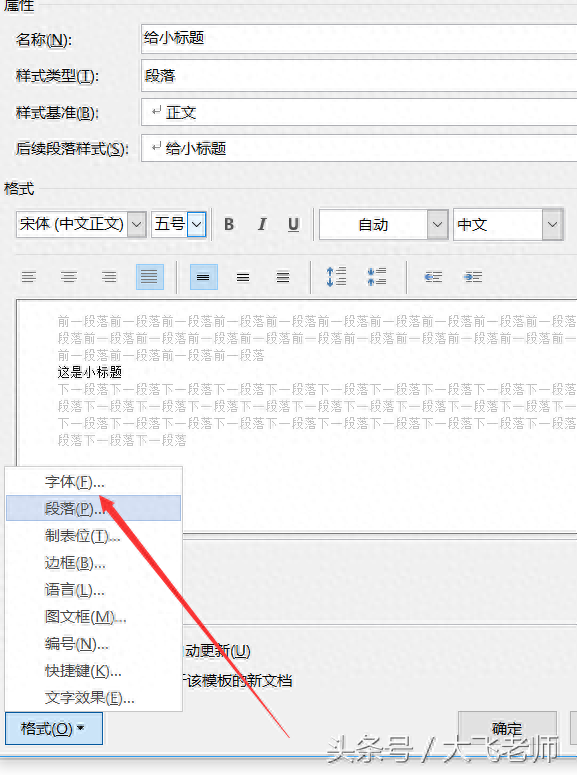Screen dimensions: 577x775
Task: Select single line spacing icon
Action: pyautogui.click(x=203, y=277)
